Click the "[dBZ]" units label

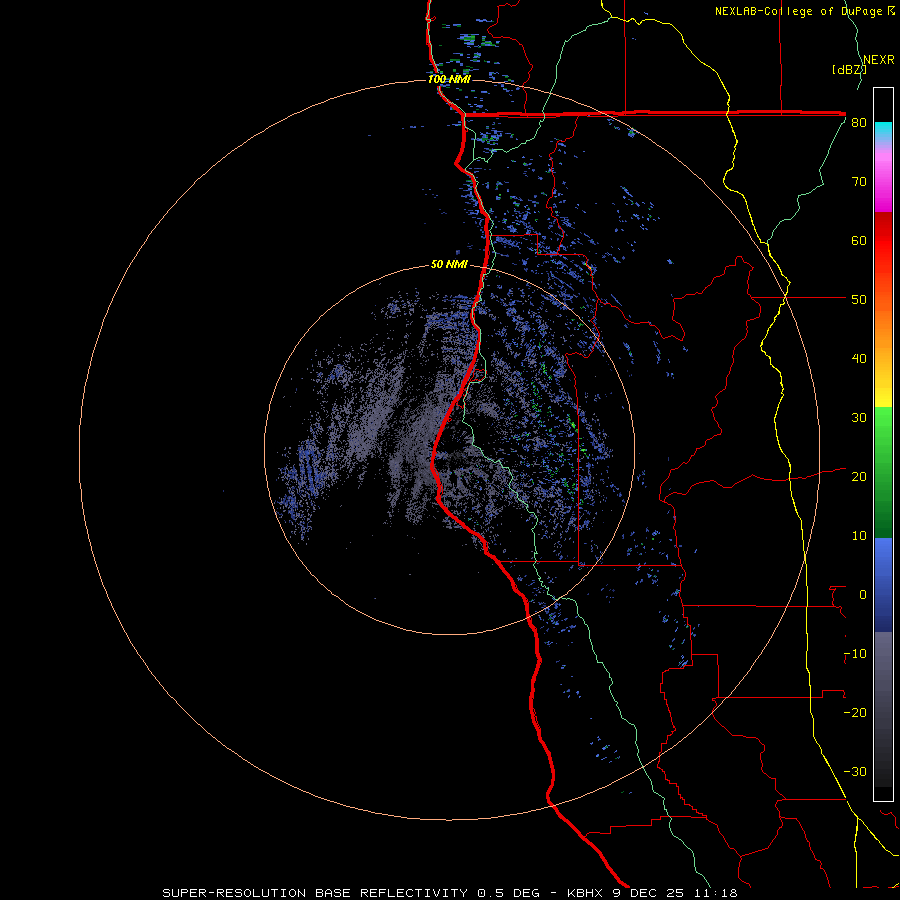(849, 70)
